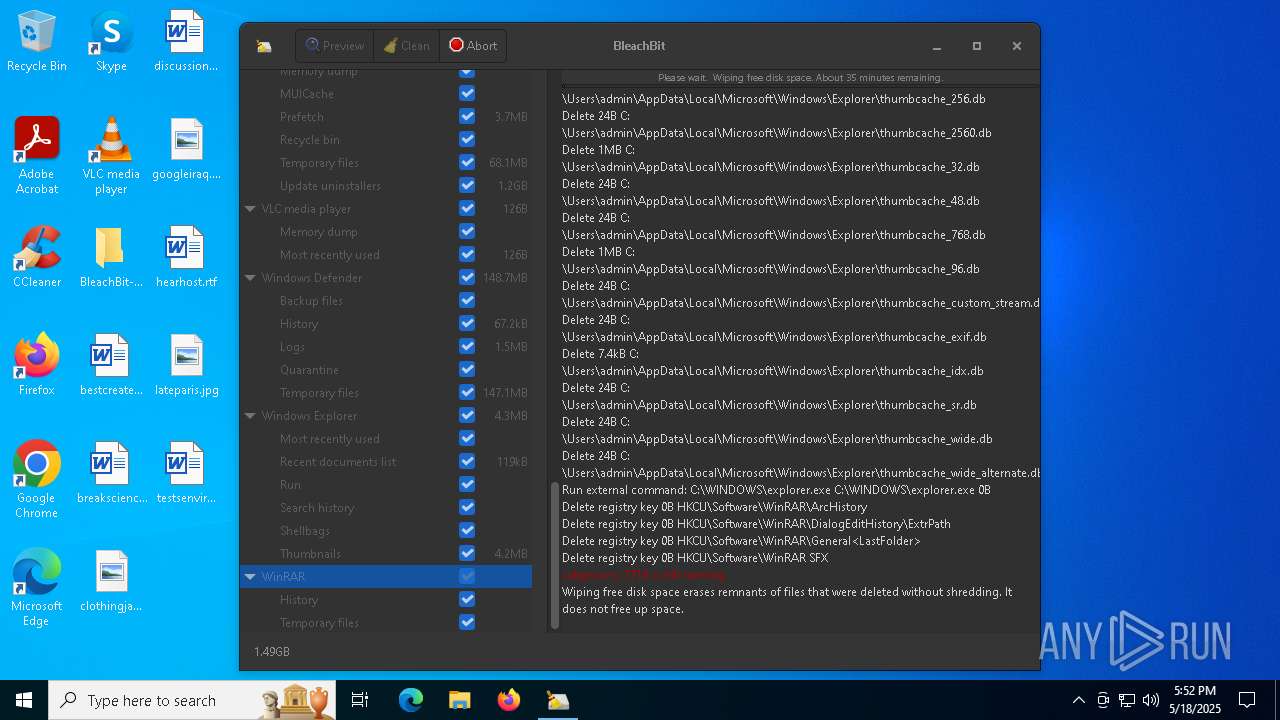Click the Temporary files row showing 68.1MB
The width and height of the screenshot is (1280, 720).
click(386, 163)
